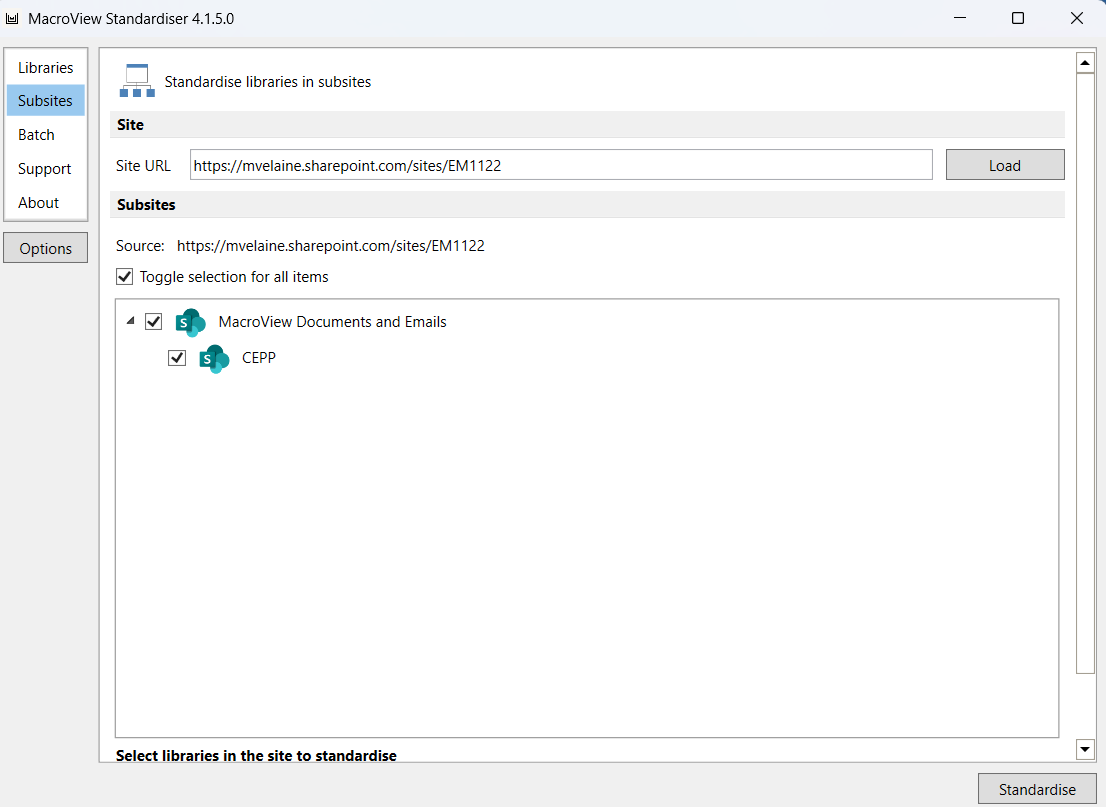Viewport: 1106px width, 807px height.
Task: Click the vertical scrollbar thumb
Action: (x=1086, y=373)
